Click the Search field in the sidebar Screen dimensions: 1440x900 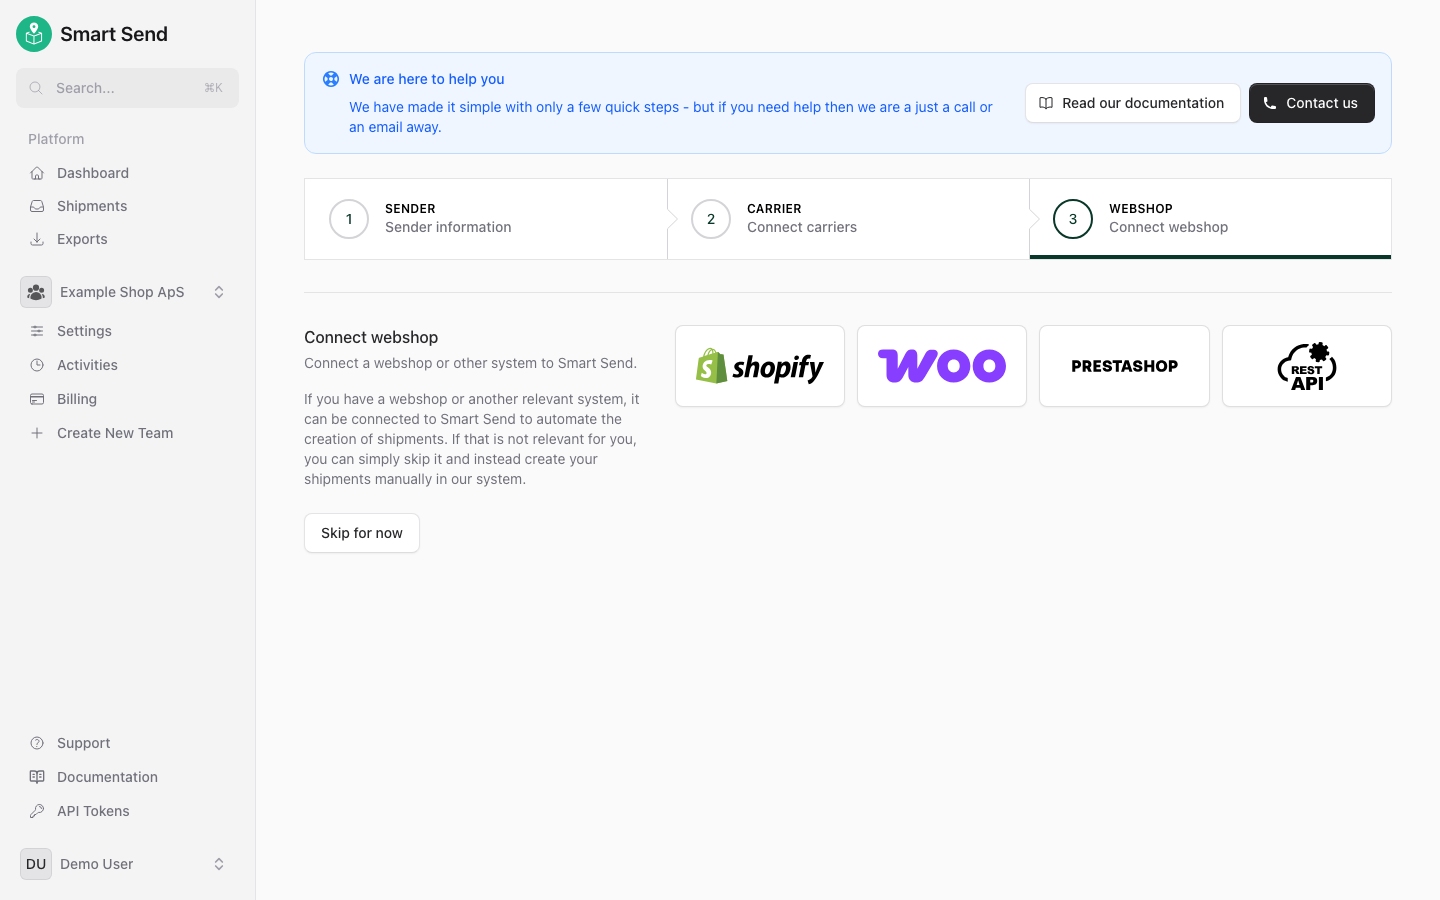click(x=127, y=88)
